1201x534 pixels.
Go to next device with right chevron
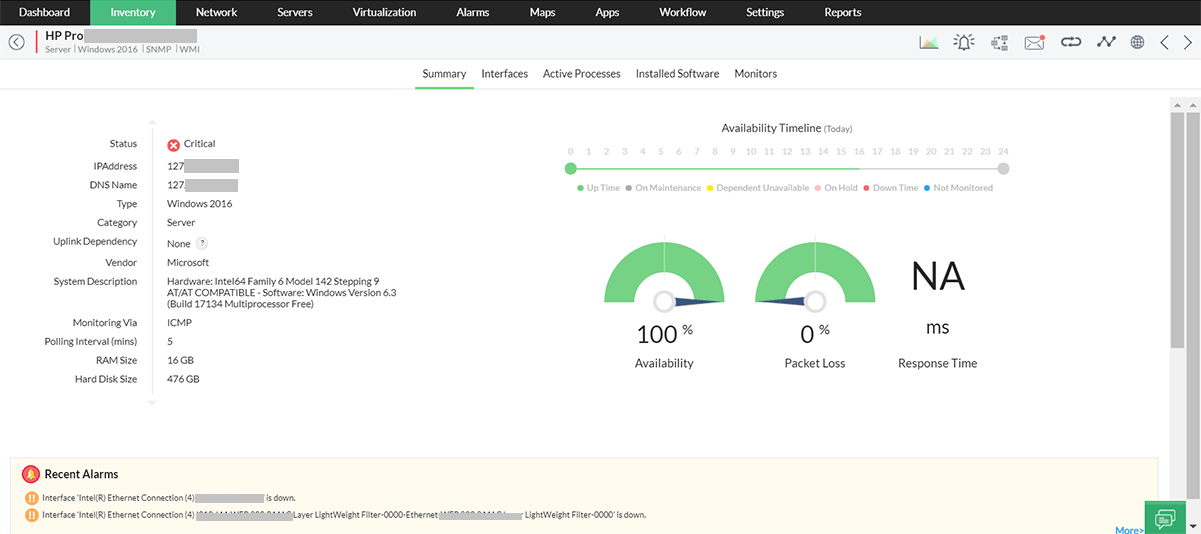(x=1187, y=42)
